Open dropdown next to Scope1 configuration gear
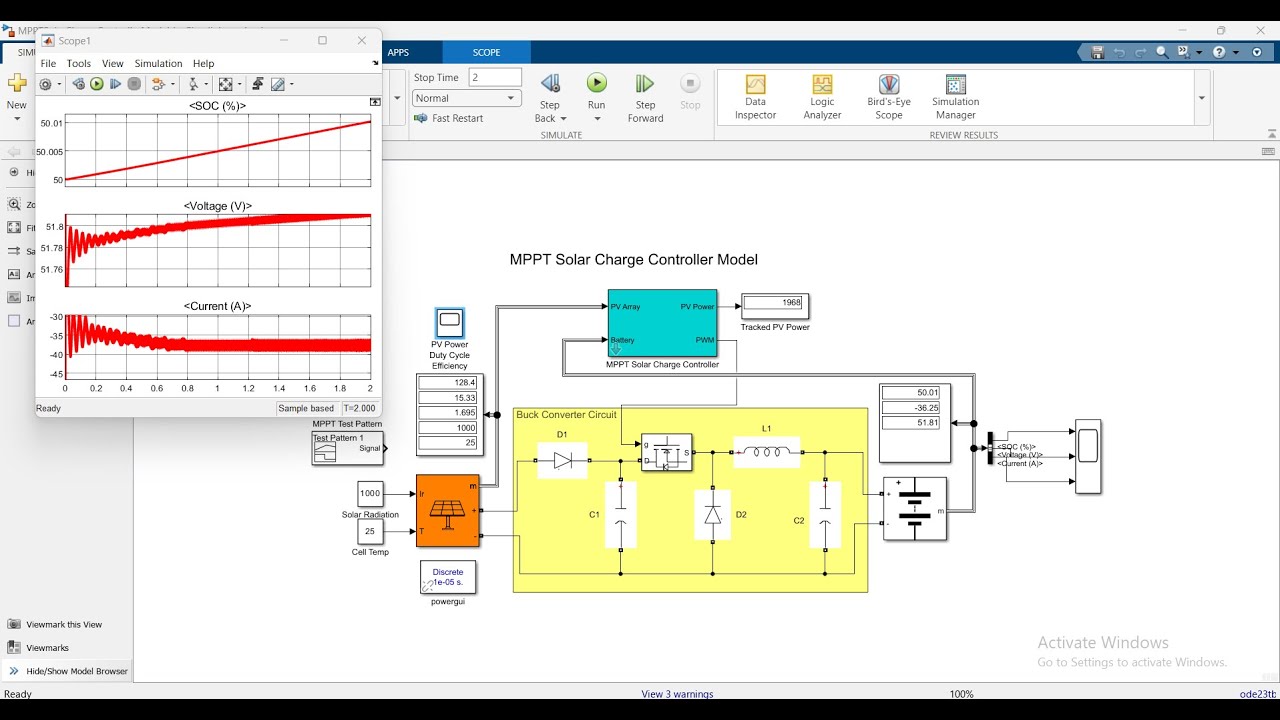The height and width of the screenshot is (720, 1280). (x=59, y=84)
